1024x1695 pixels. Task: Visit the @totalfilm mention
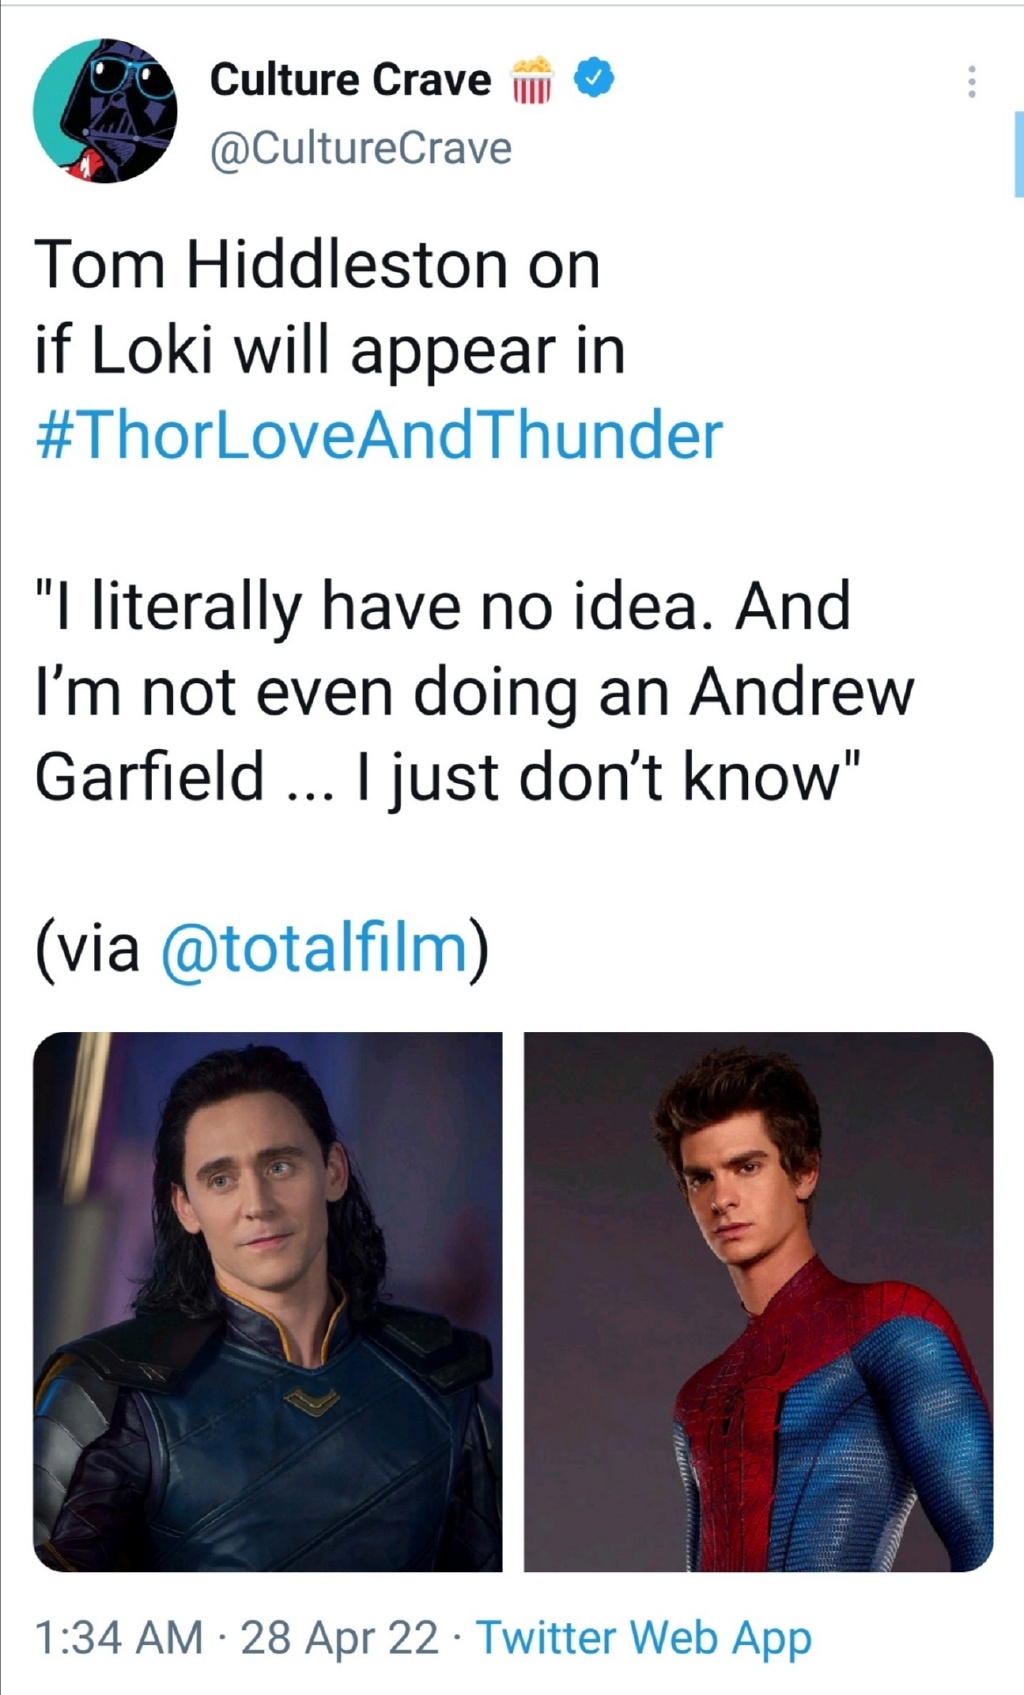(314, 947)
